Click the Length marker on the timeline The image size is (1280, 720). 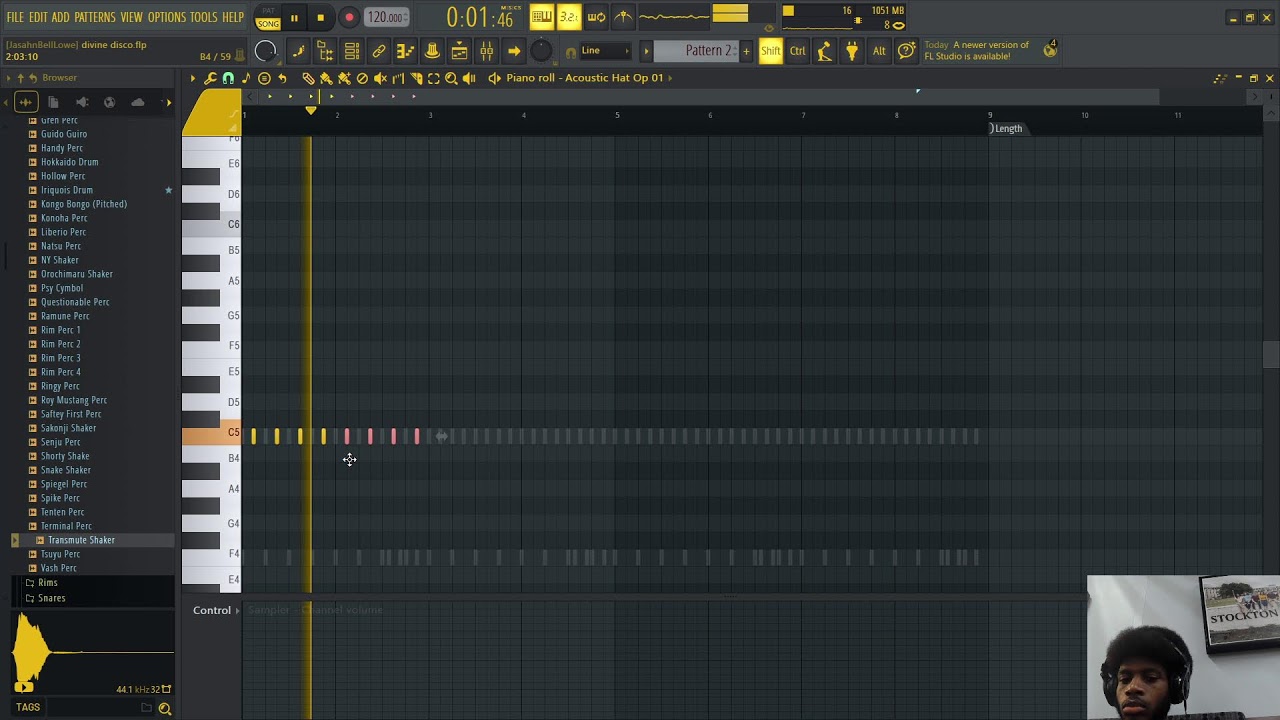click(x=1007, y=129)
